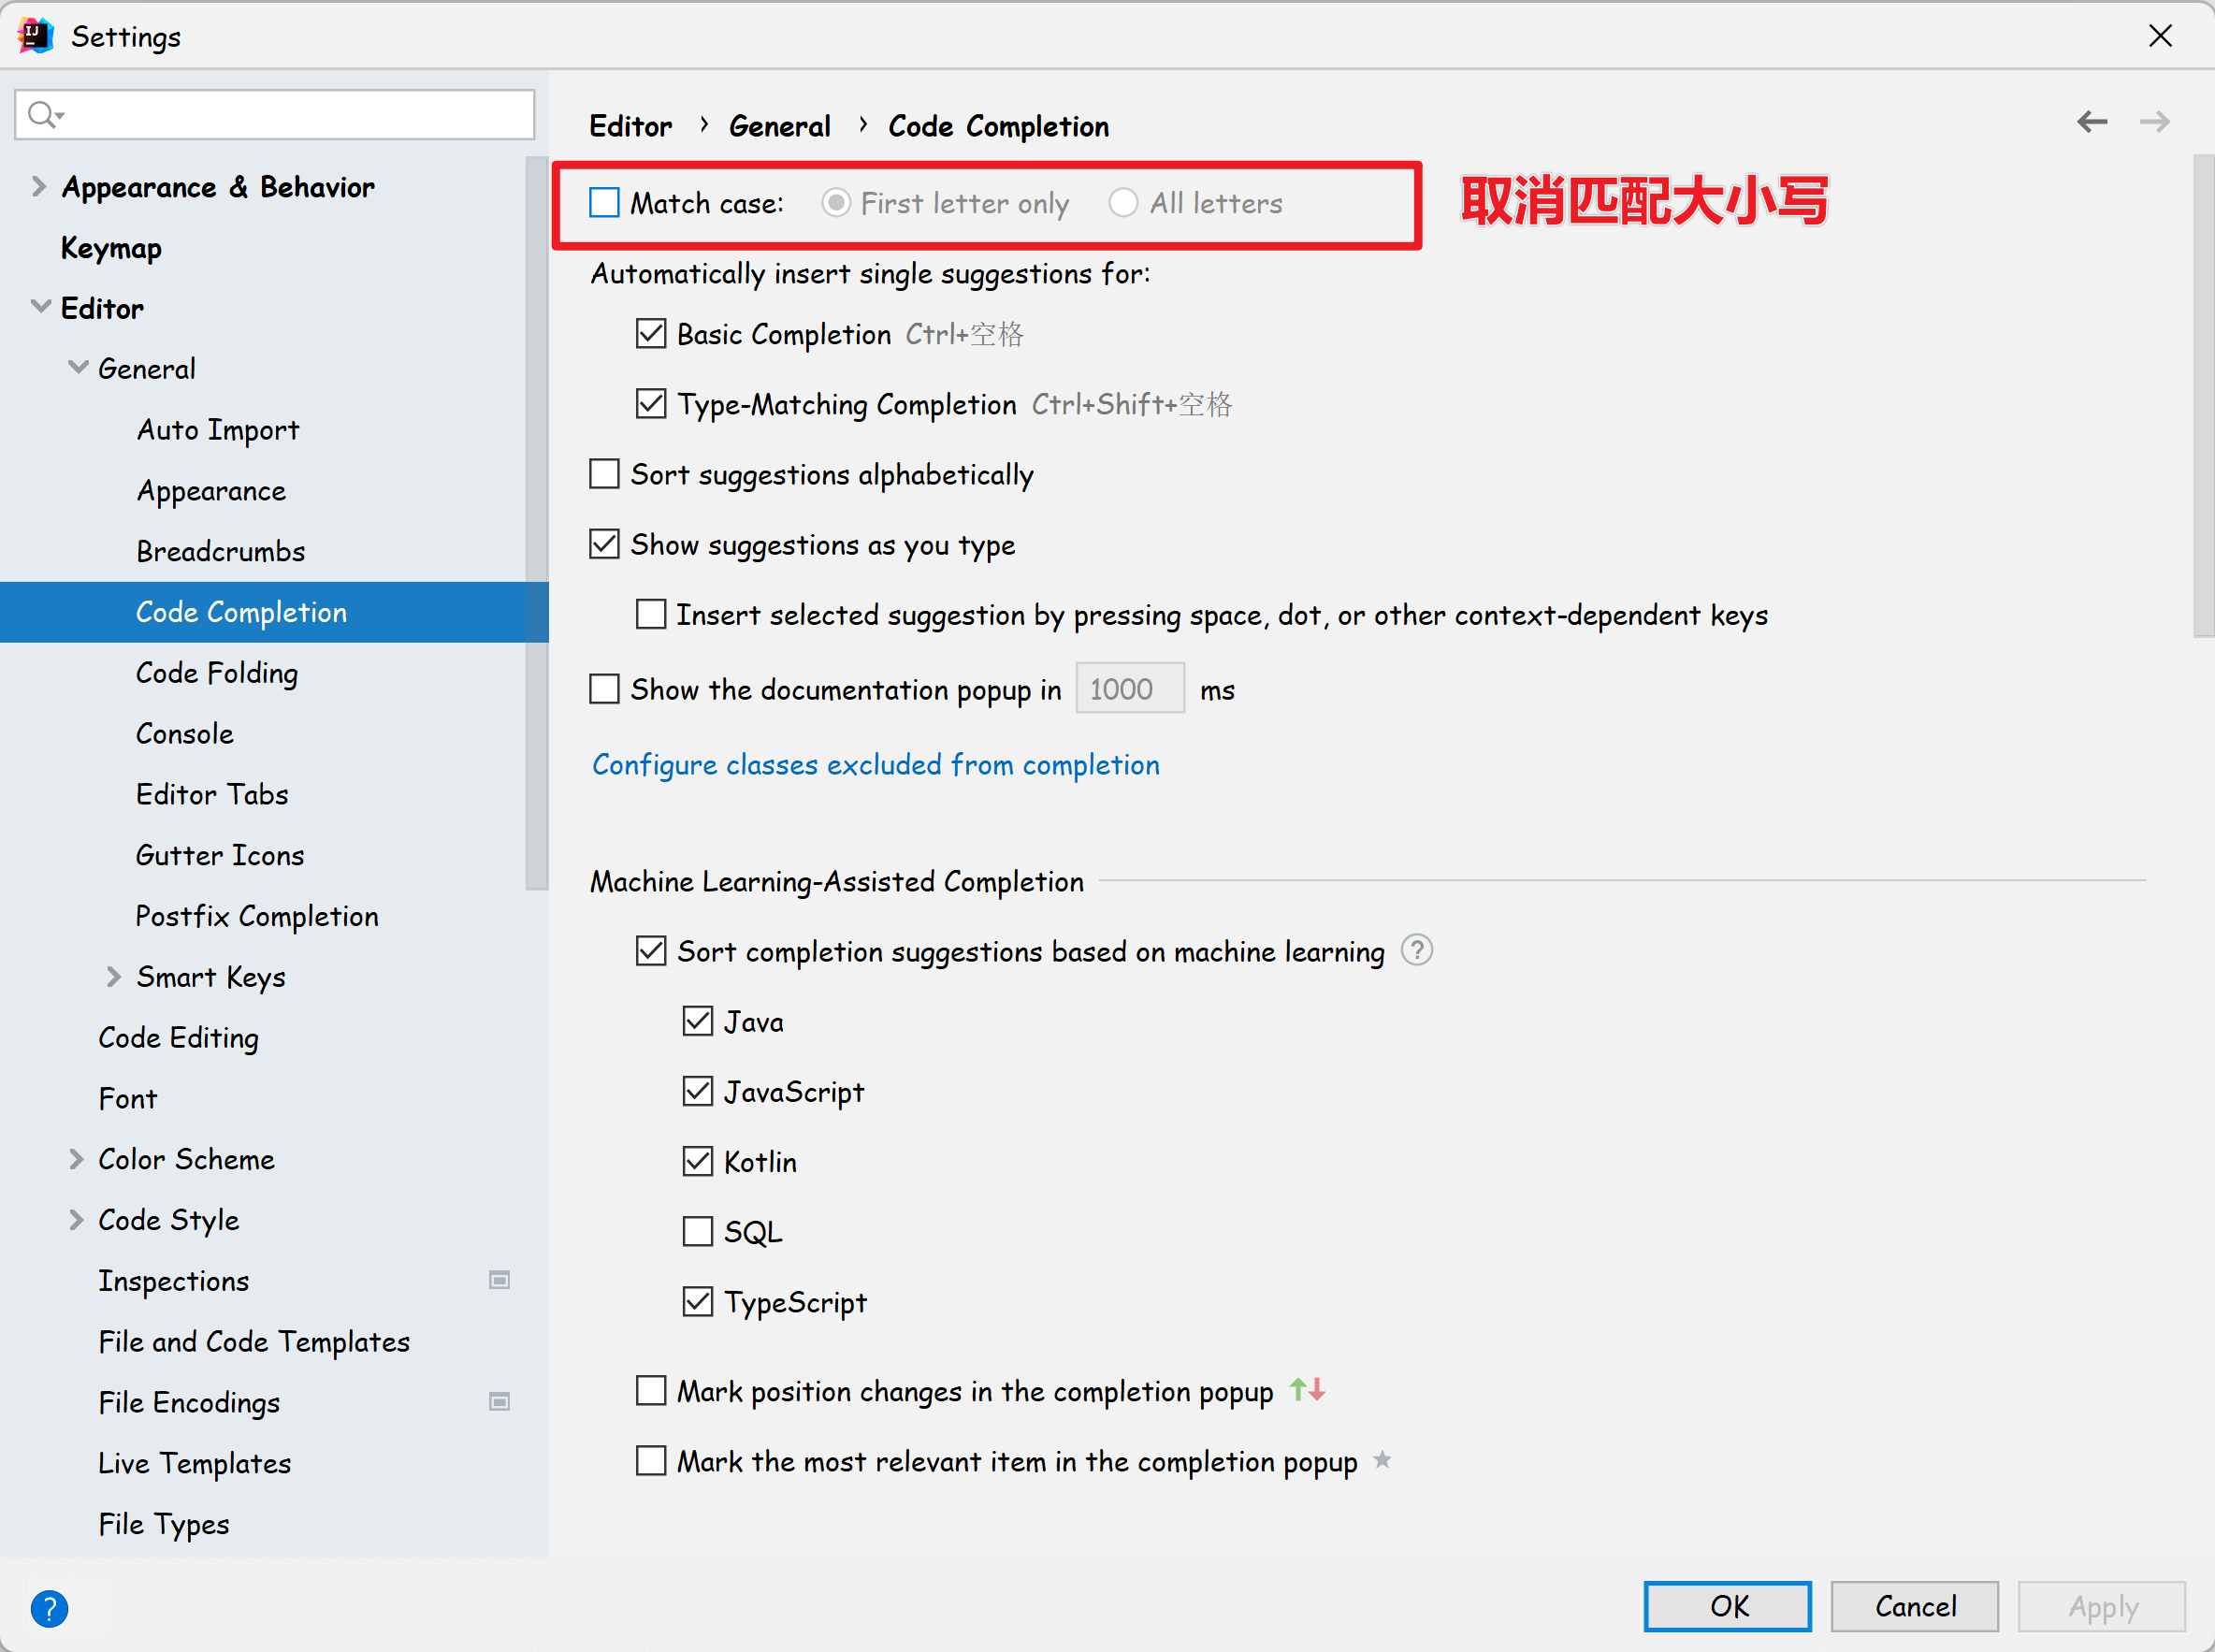Click the Inspections project-level settings icon
2215x1652 pixels.
pyautogui.click(x=499, y=1280)
